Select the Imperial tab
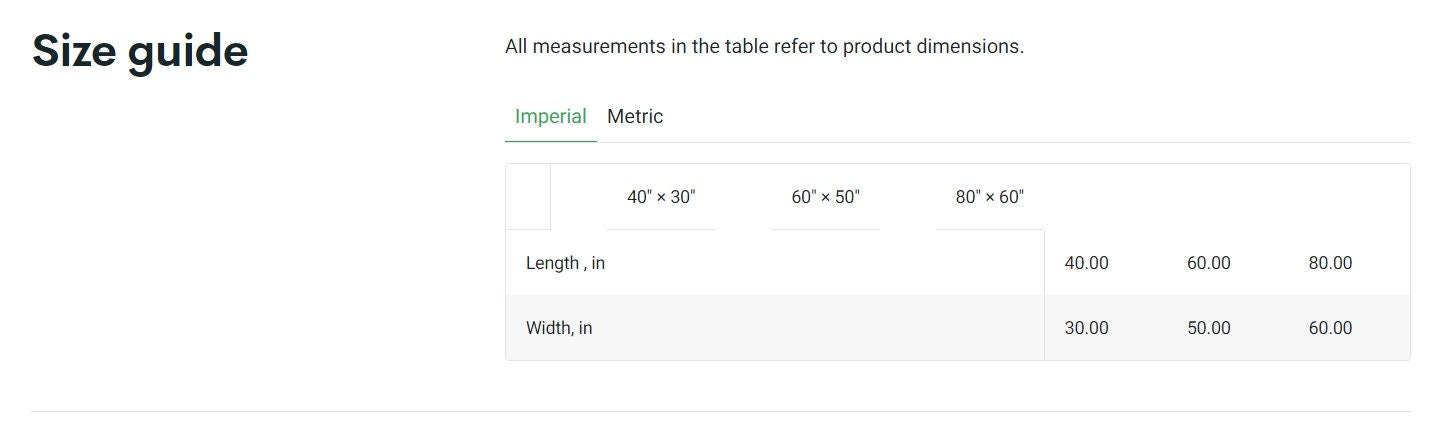The width and height of the screenshot is (1435, 443). coord(550,116)
